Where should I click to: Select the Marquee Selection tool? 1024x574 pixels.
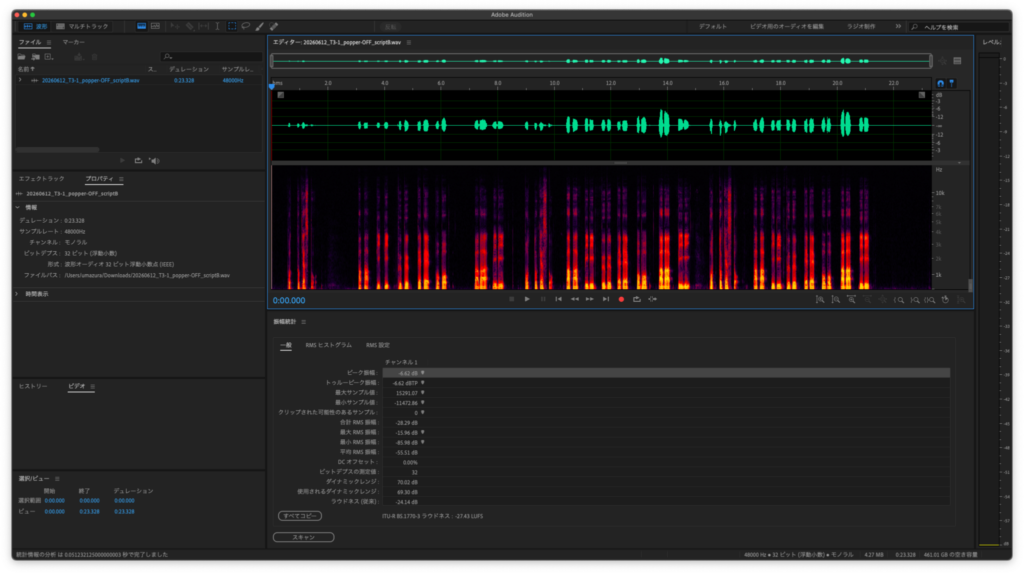232,26
